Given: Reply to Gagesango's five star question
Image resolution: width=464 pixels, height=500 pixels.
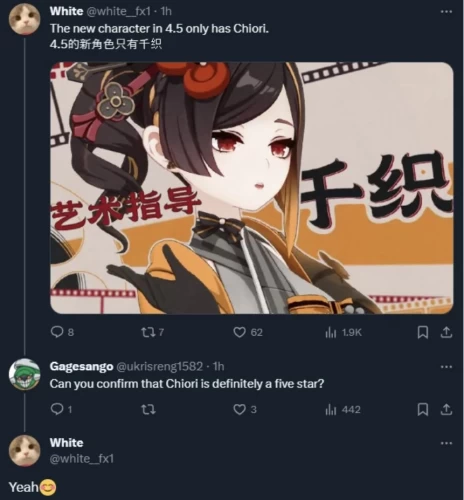Looking at the screenshot, I should tap(57, 409).
